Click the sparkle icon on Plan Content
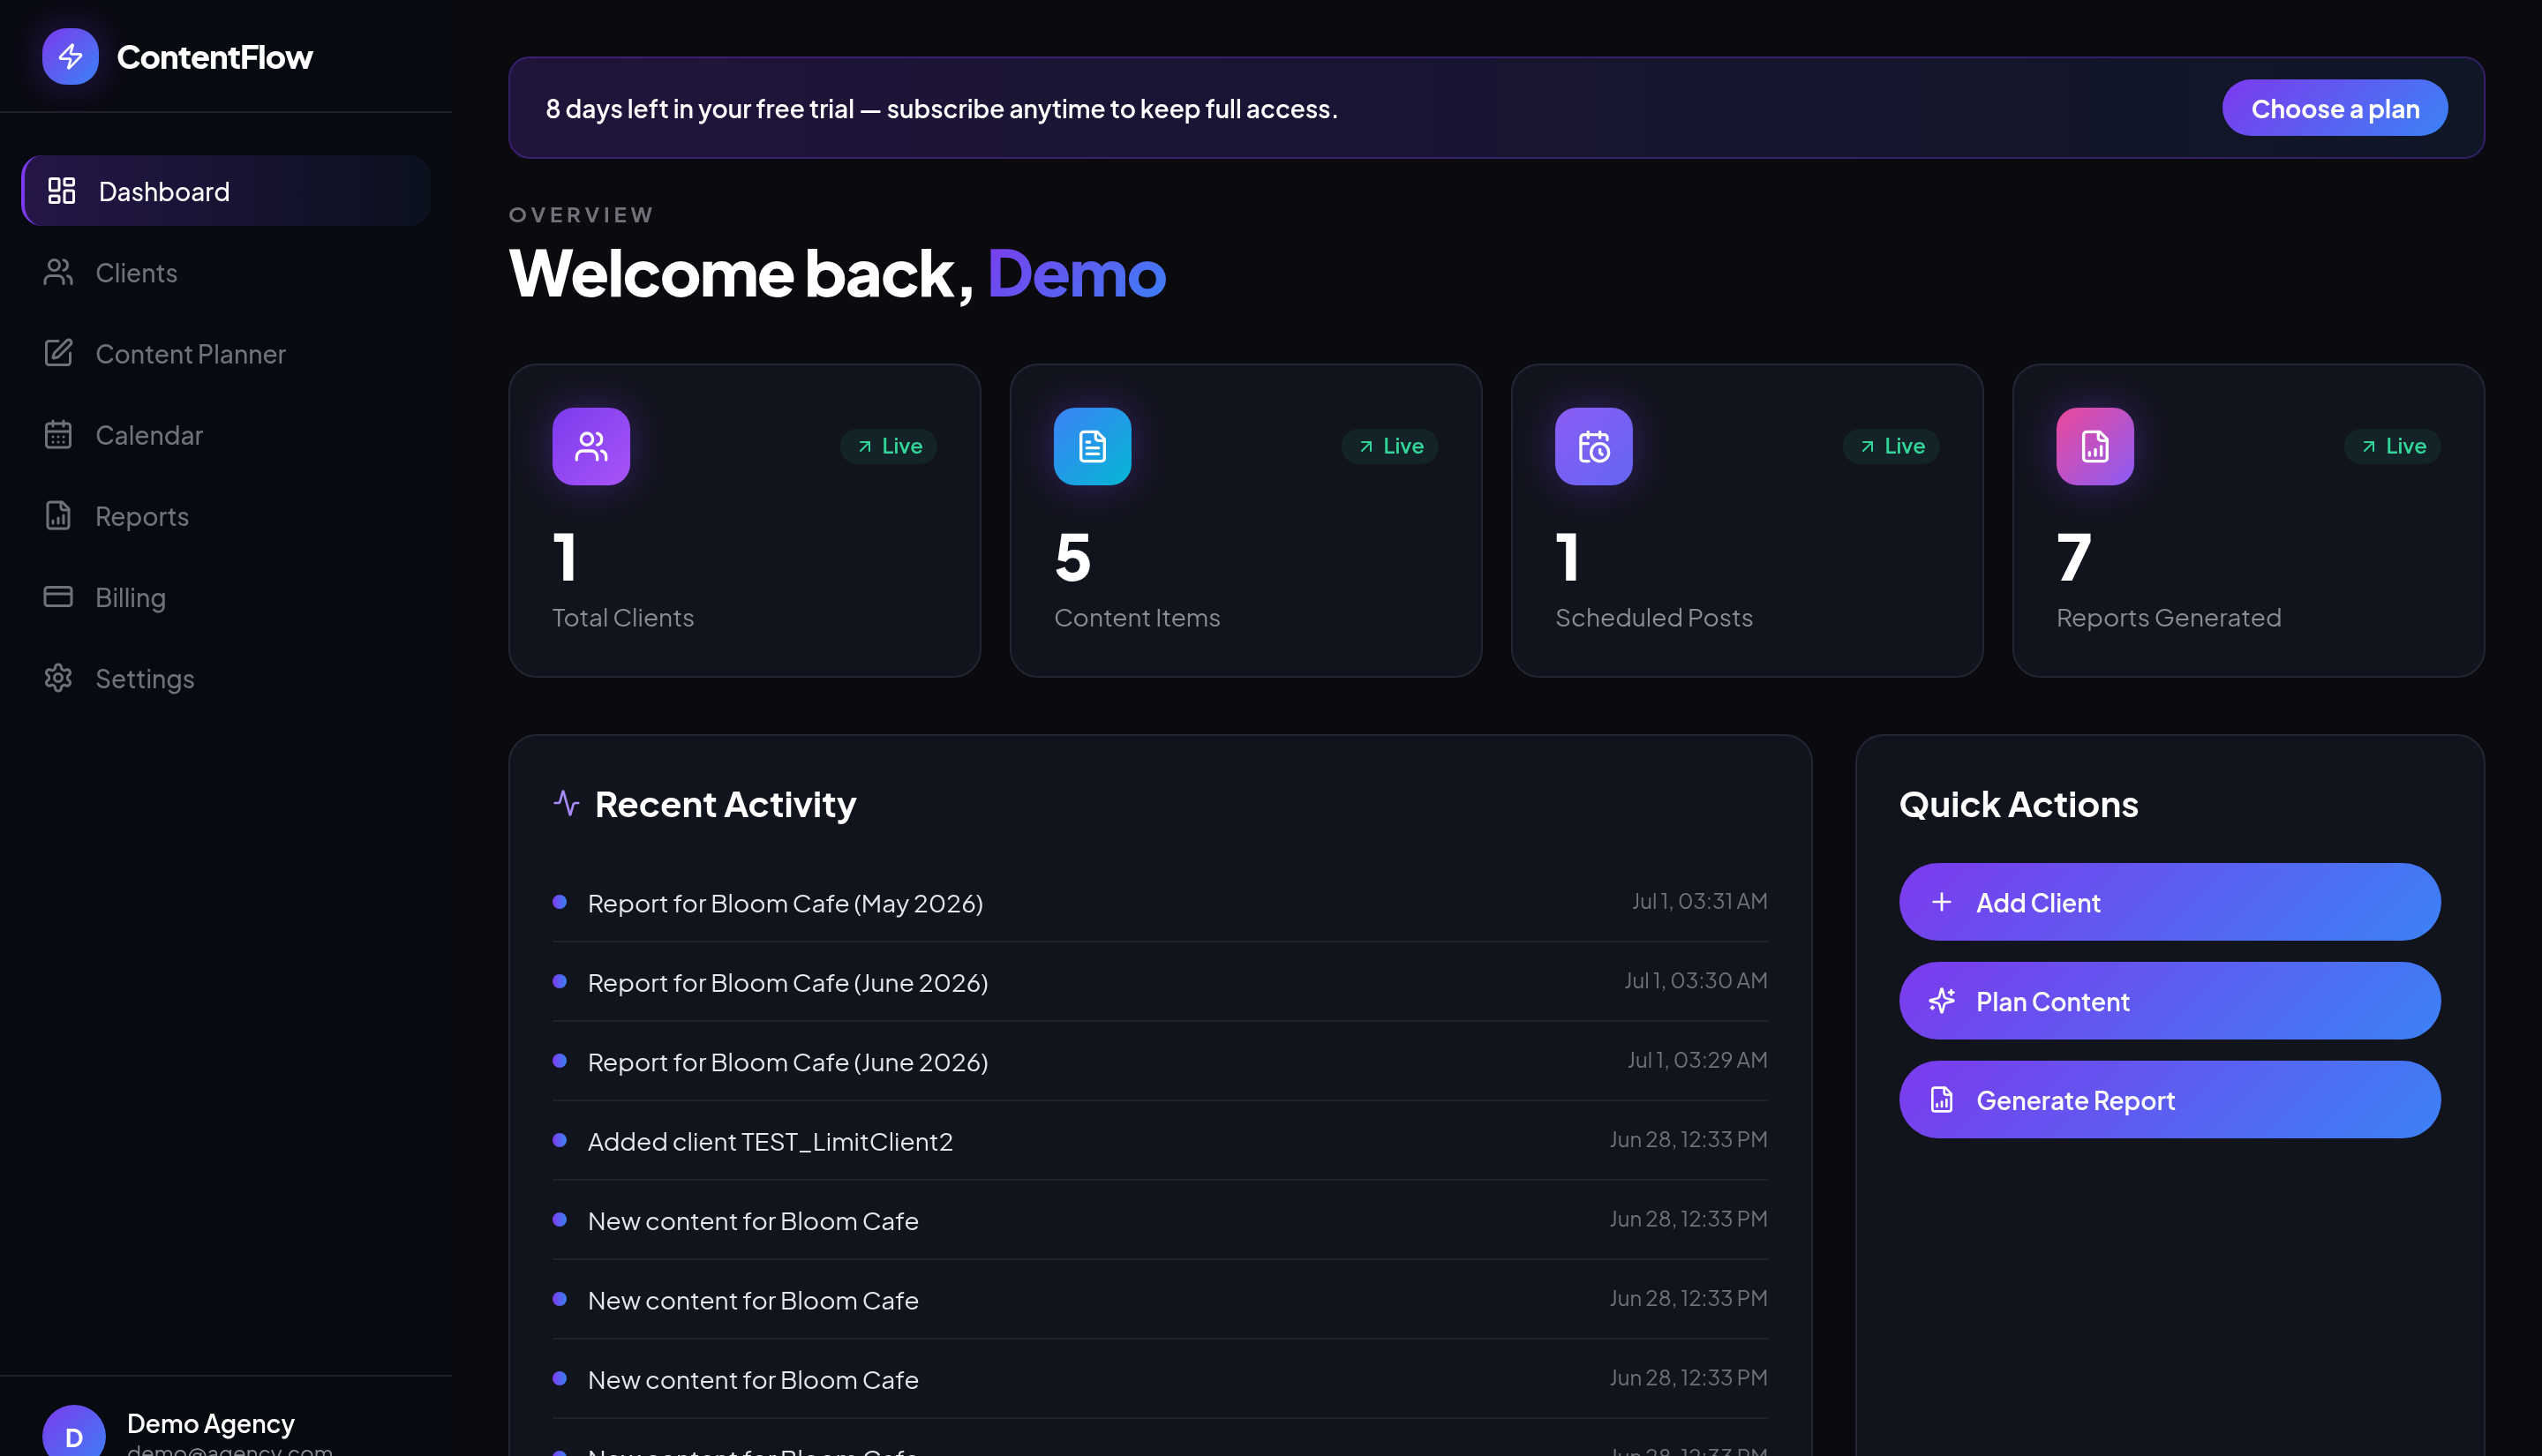This screenshot has height=1456, width=2542. click(1941, 1001)
